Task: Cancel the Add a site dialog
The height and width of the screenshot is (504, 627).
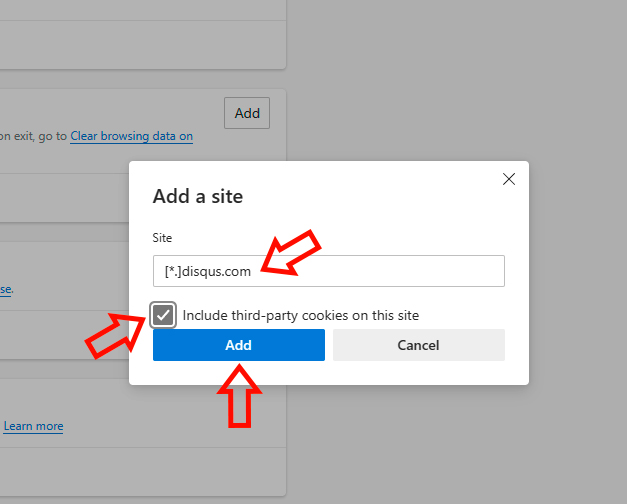Action: click(x=418, y=345)
